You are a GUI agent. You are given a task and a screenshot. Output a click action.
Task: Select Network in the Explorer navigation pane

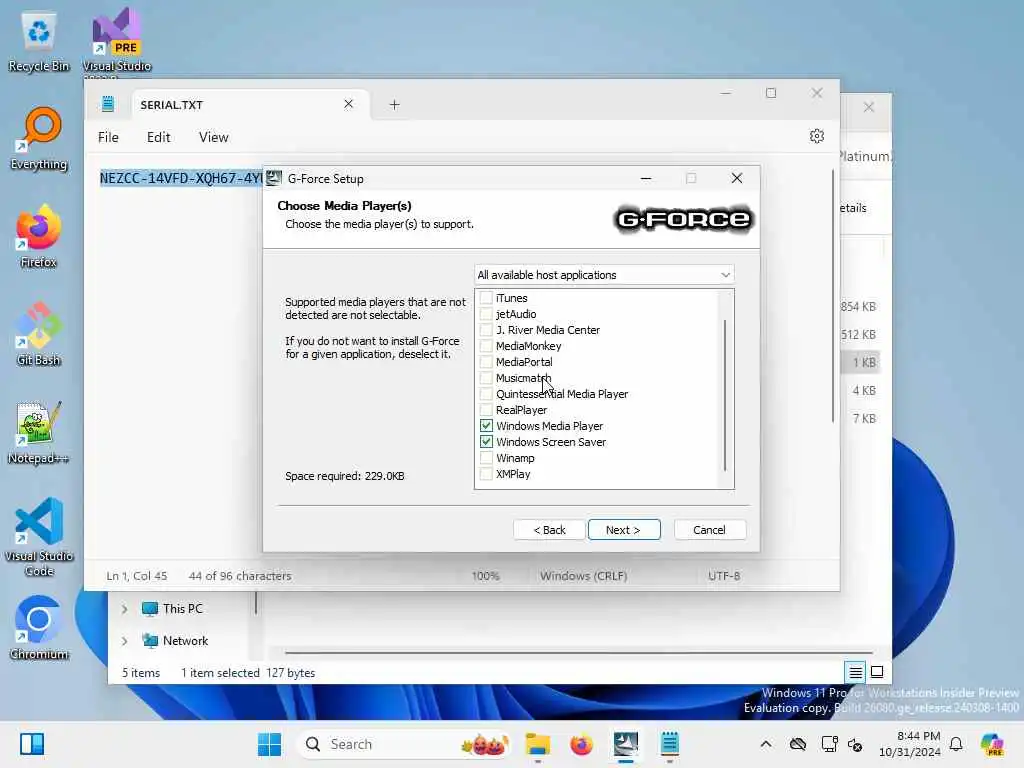(185, 641)
